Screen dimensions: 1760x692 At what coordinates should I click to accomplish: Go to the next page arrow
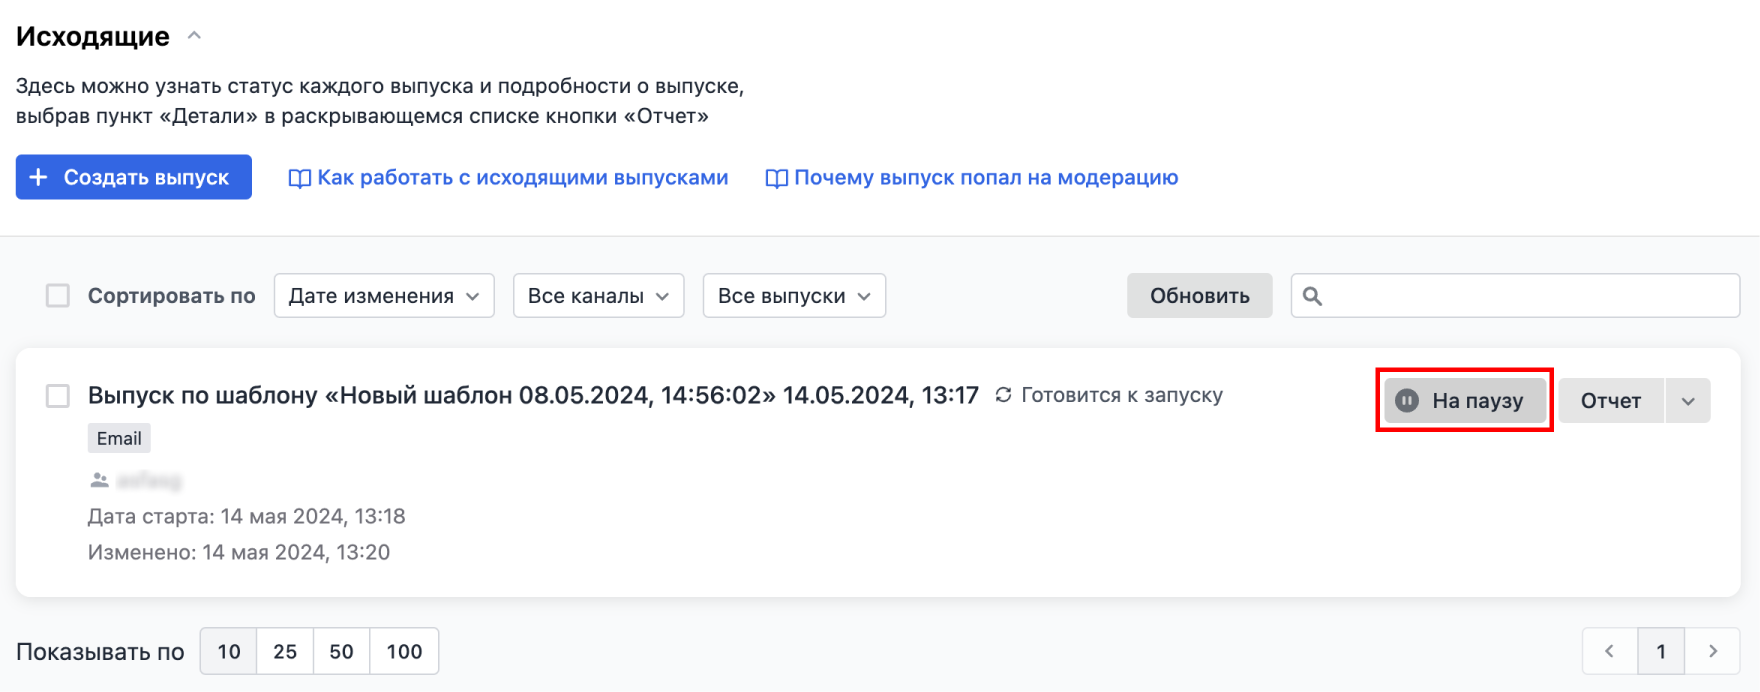[x=1712, y=651]
